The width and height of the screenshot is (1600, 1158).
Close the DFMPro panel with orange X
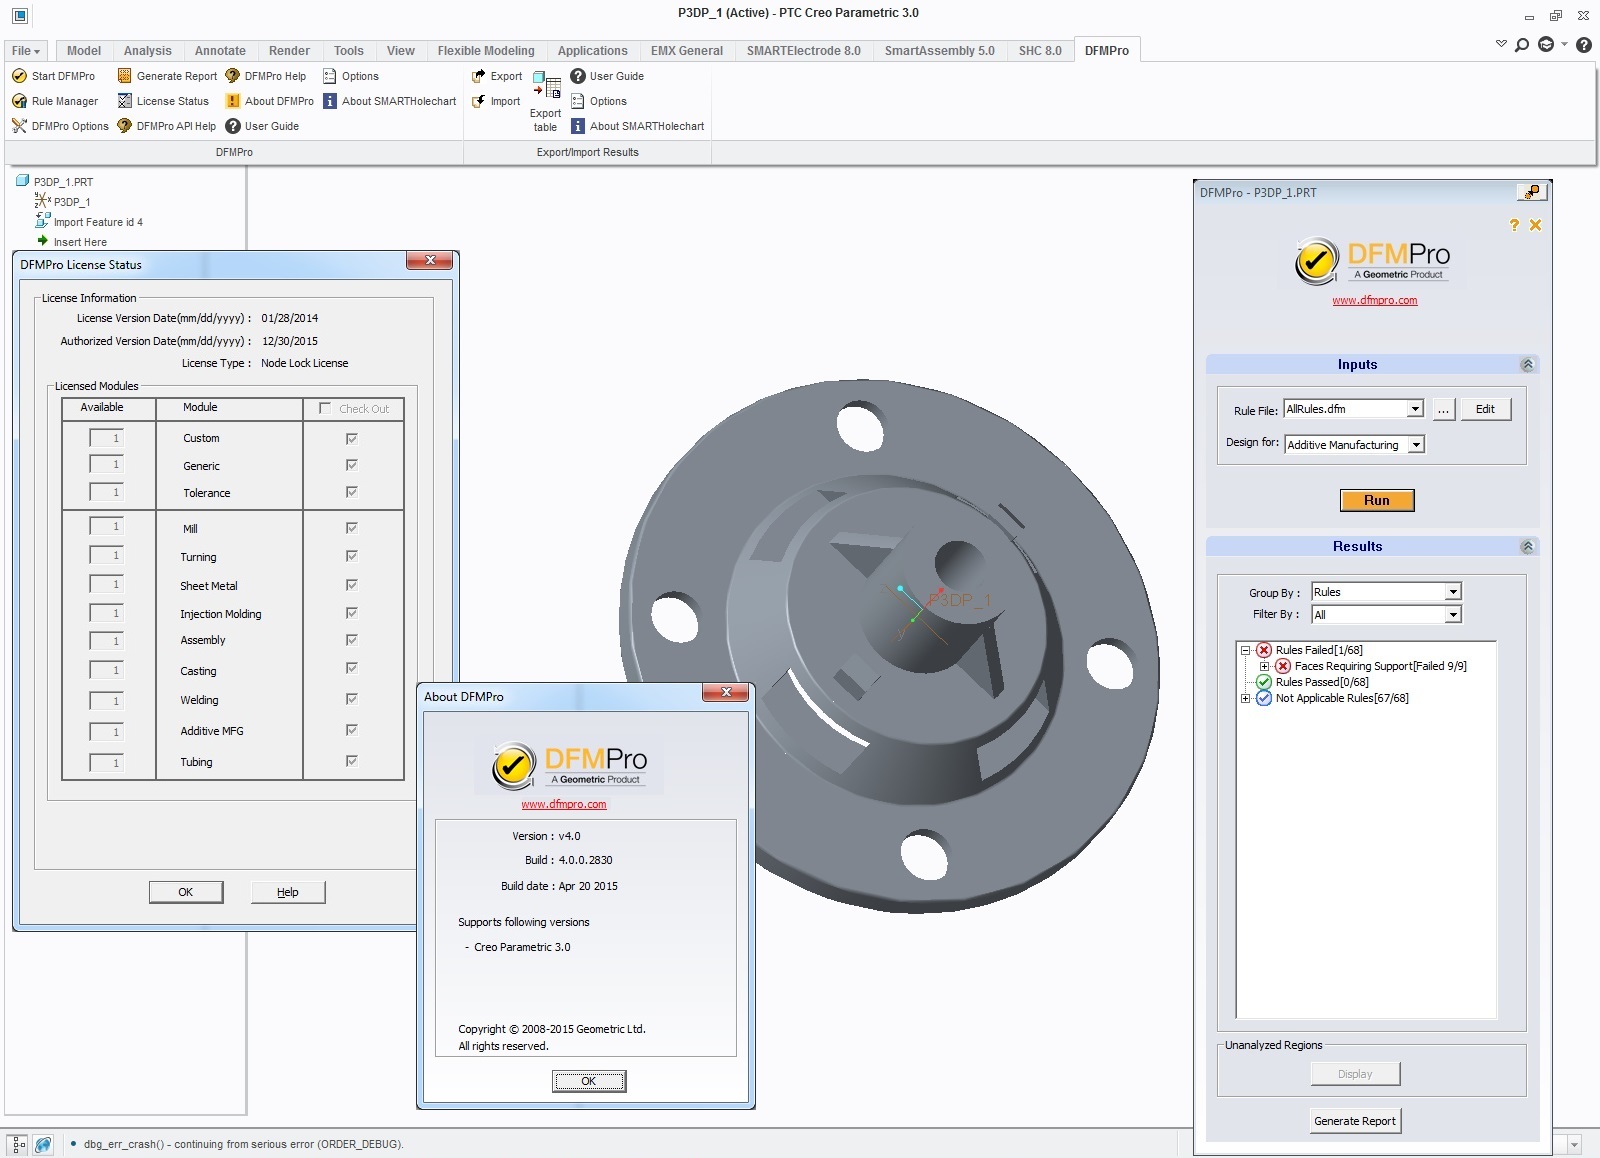[x=1536, y=225]
